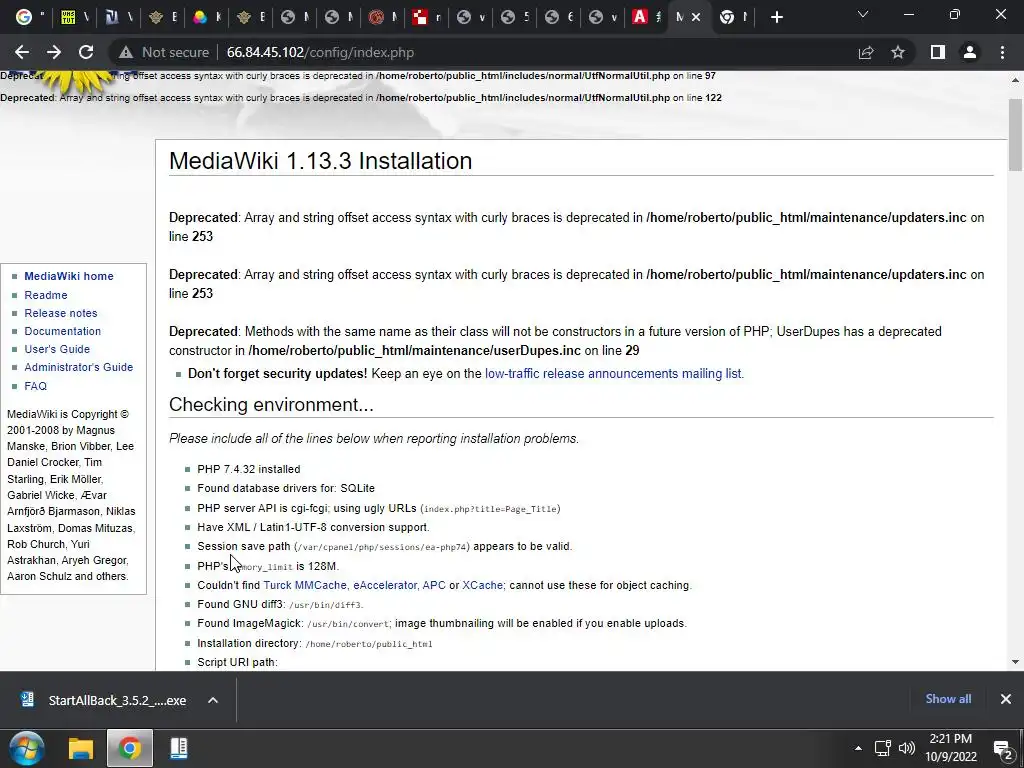Click the Found GNU diff3 line
The width and height of the screenshot is (1024, 768).
(x=280, y=604)
